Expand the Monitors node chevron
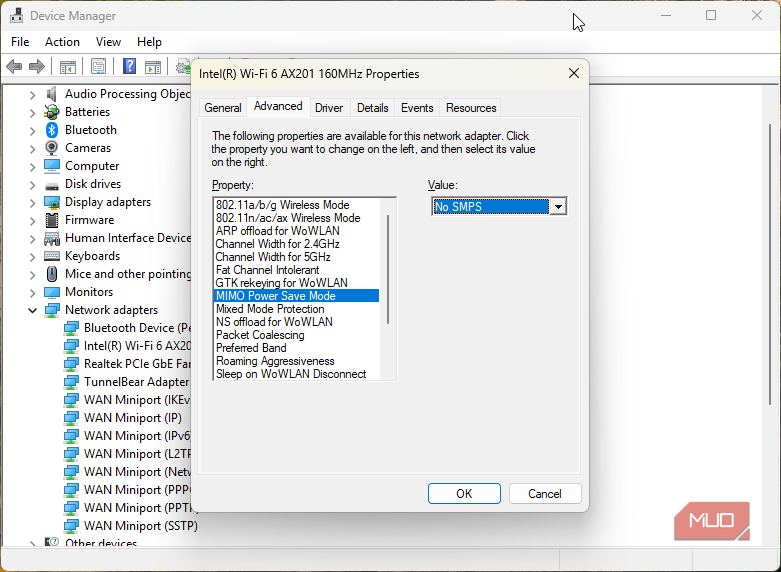781x572 pixels. (x=32, y=292)
